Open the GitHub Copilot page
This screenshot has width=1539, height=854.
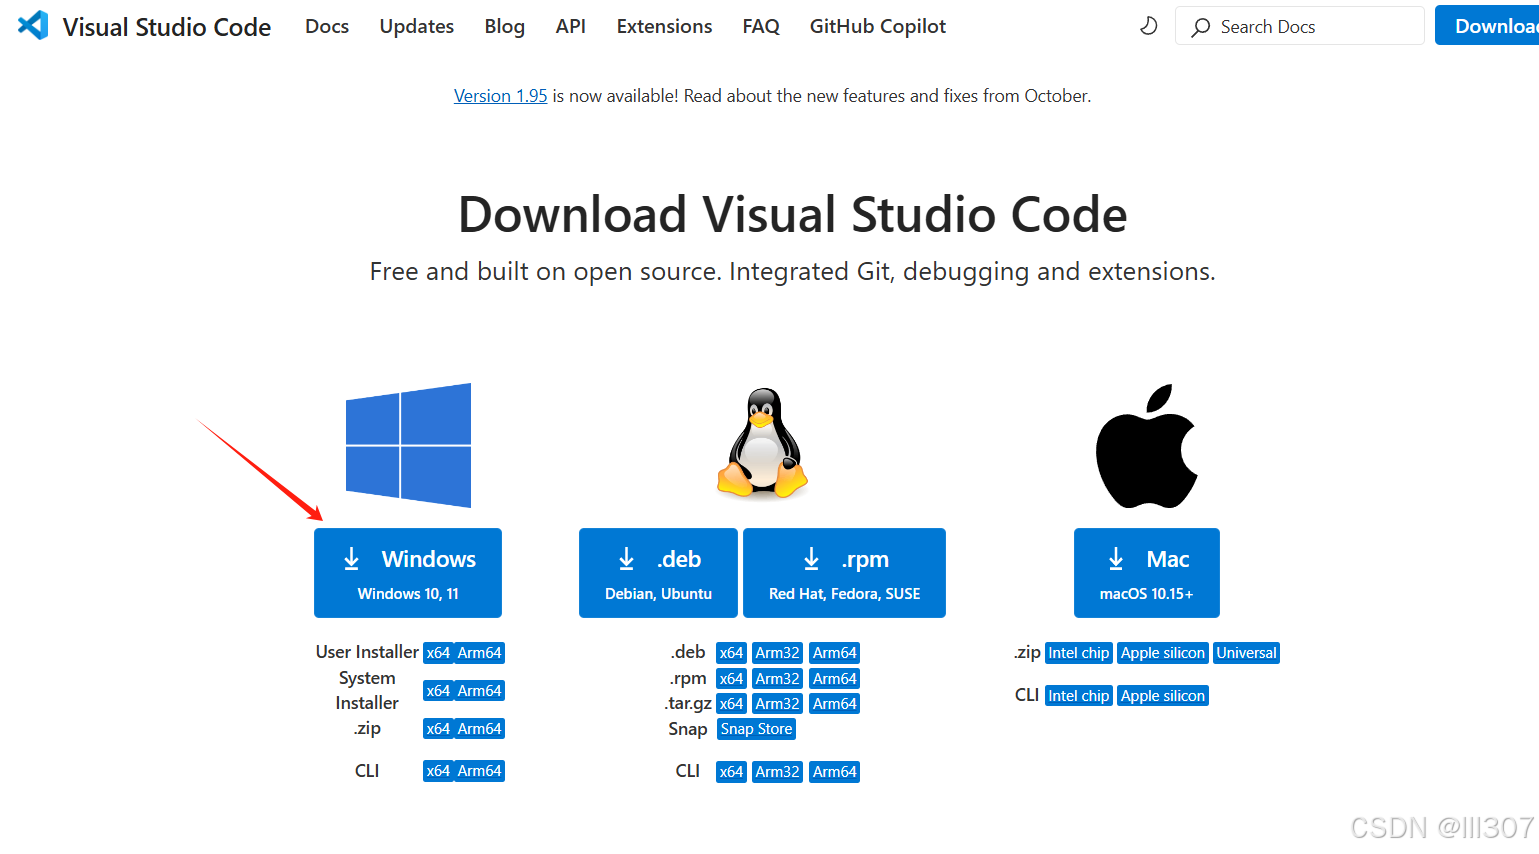point(878,26)
